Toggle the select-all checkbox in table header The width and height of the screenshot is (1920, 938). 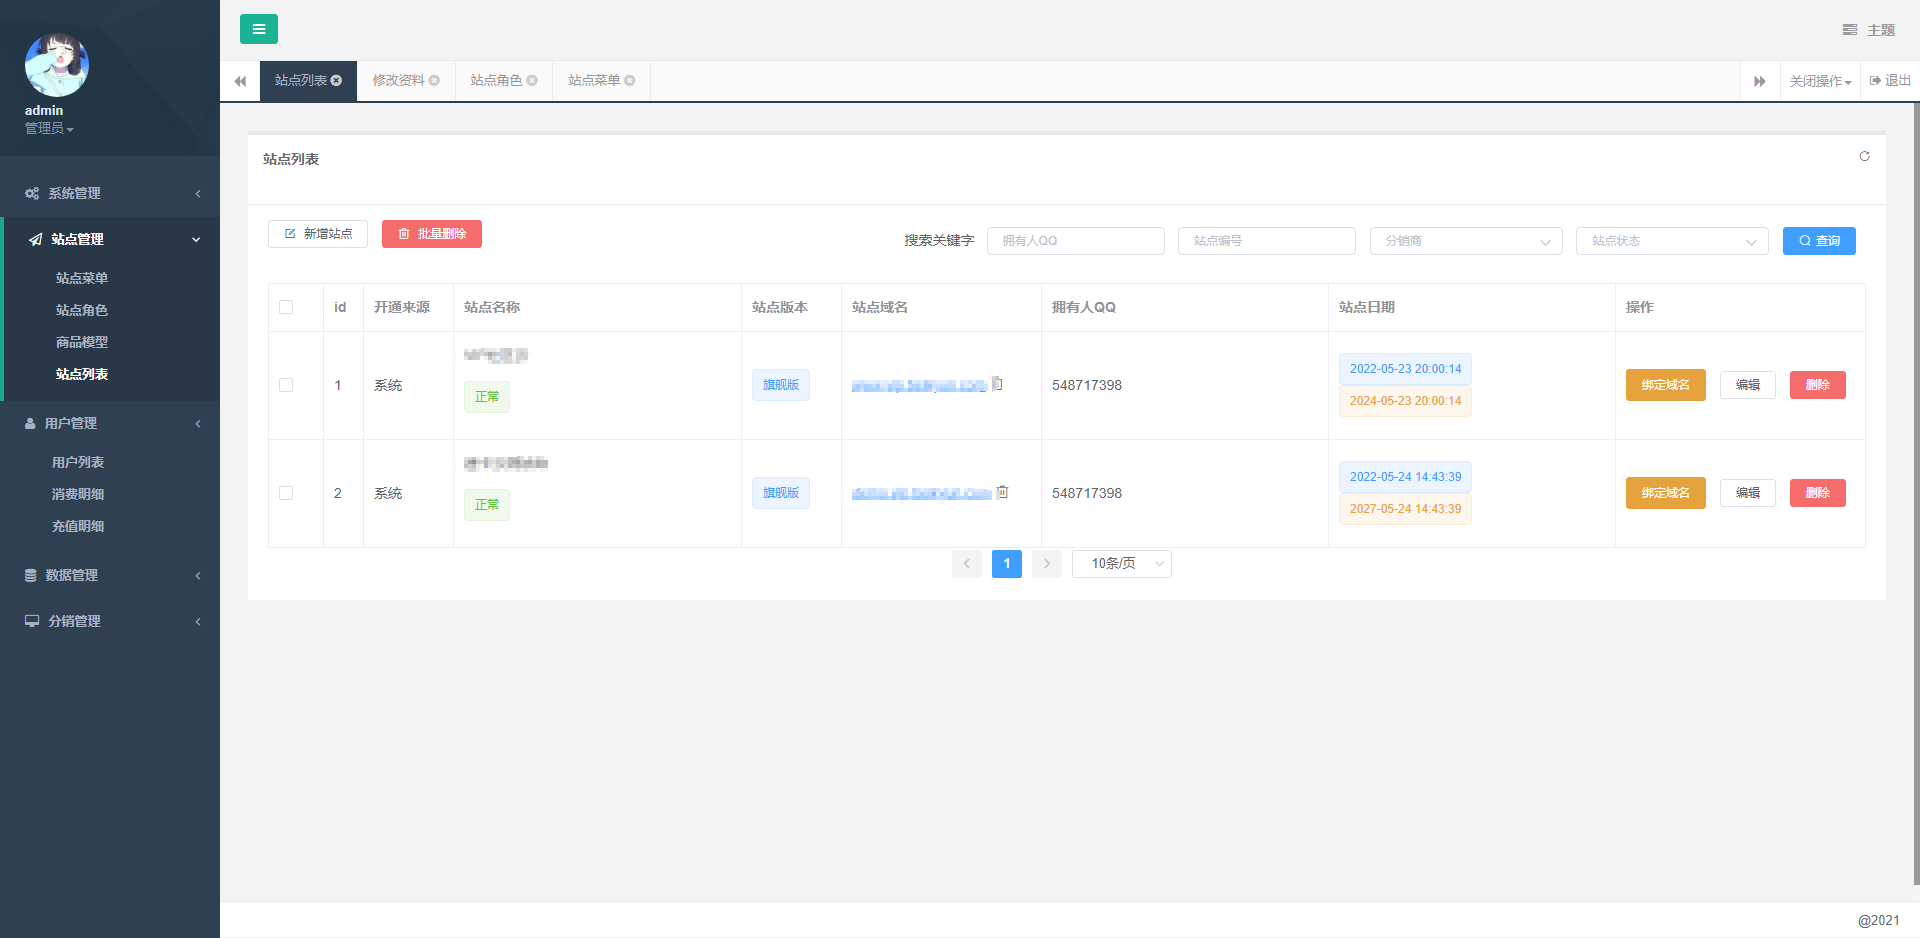click(286, 307)
